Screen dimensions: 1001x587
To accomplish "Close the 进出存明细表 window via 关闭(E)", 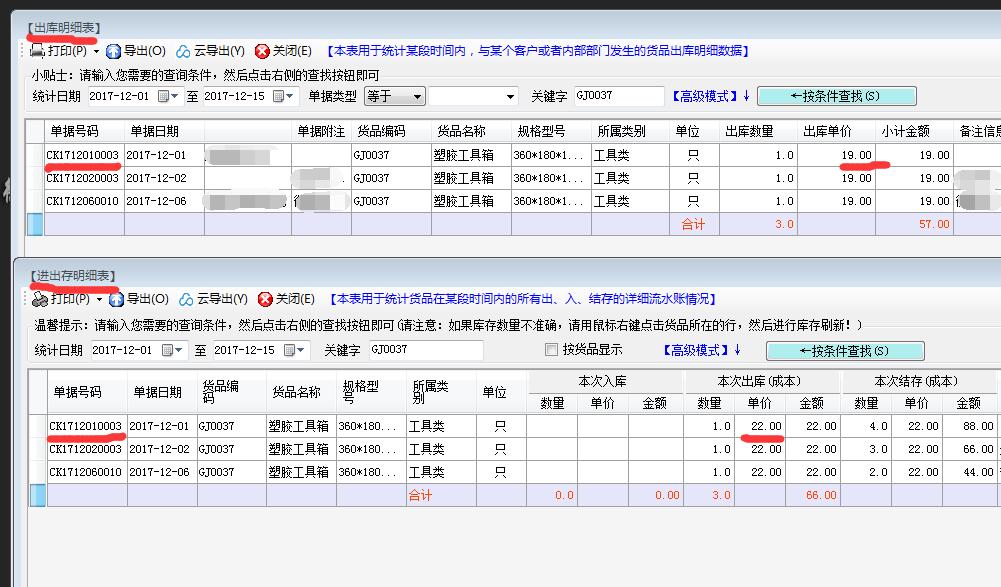I will pyautogui.click(x=285, y=299).
